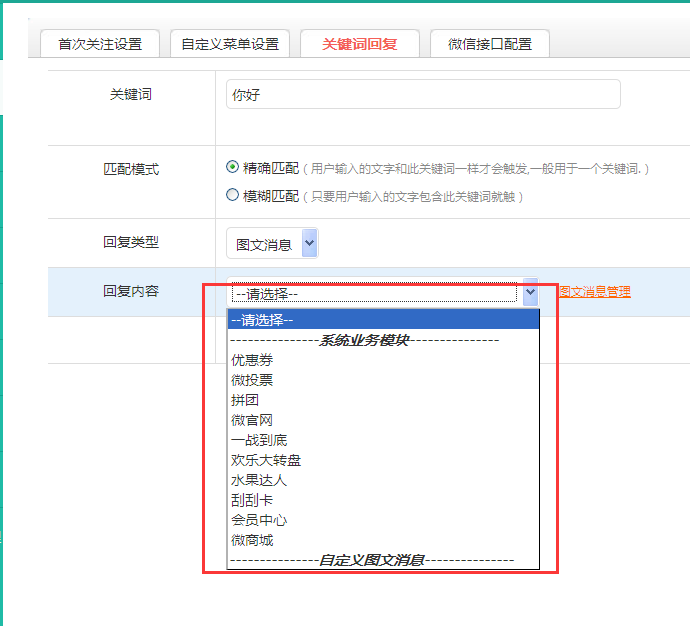Choose 优惠券 from the dropdown list
The height and width of the screenshot is (626, 690).
252,360
